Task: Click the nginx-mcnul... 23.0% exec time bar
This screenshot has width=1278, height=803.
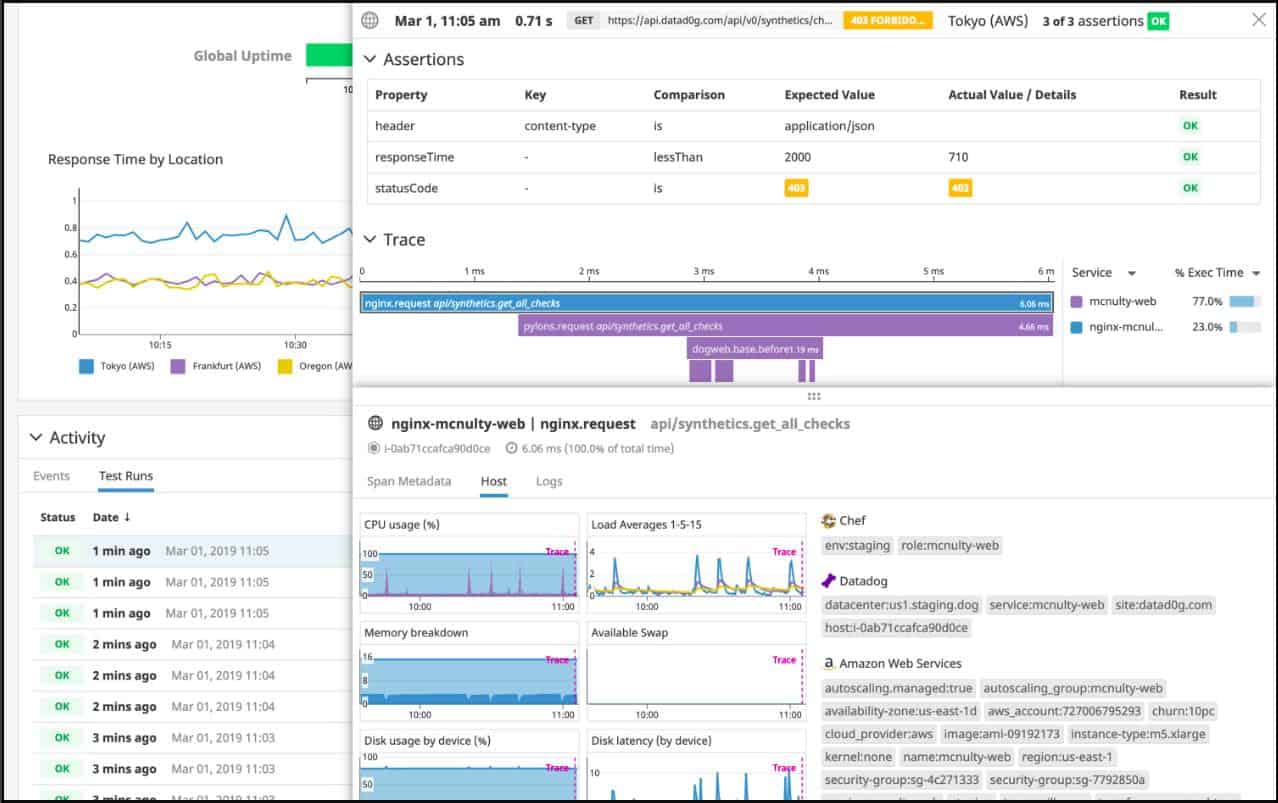Action: click(x=1244, y=327)
